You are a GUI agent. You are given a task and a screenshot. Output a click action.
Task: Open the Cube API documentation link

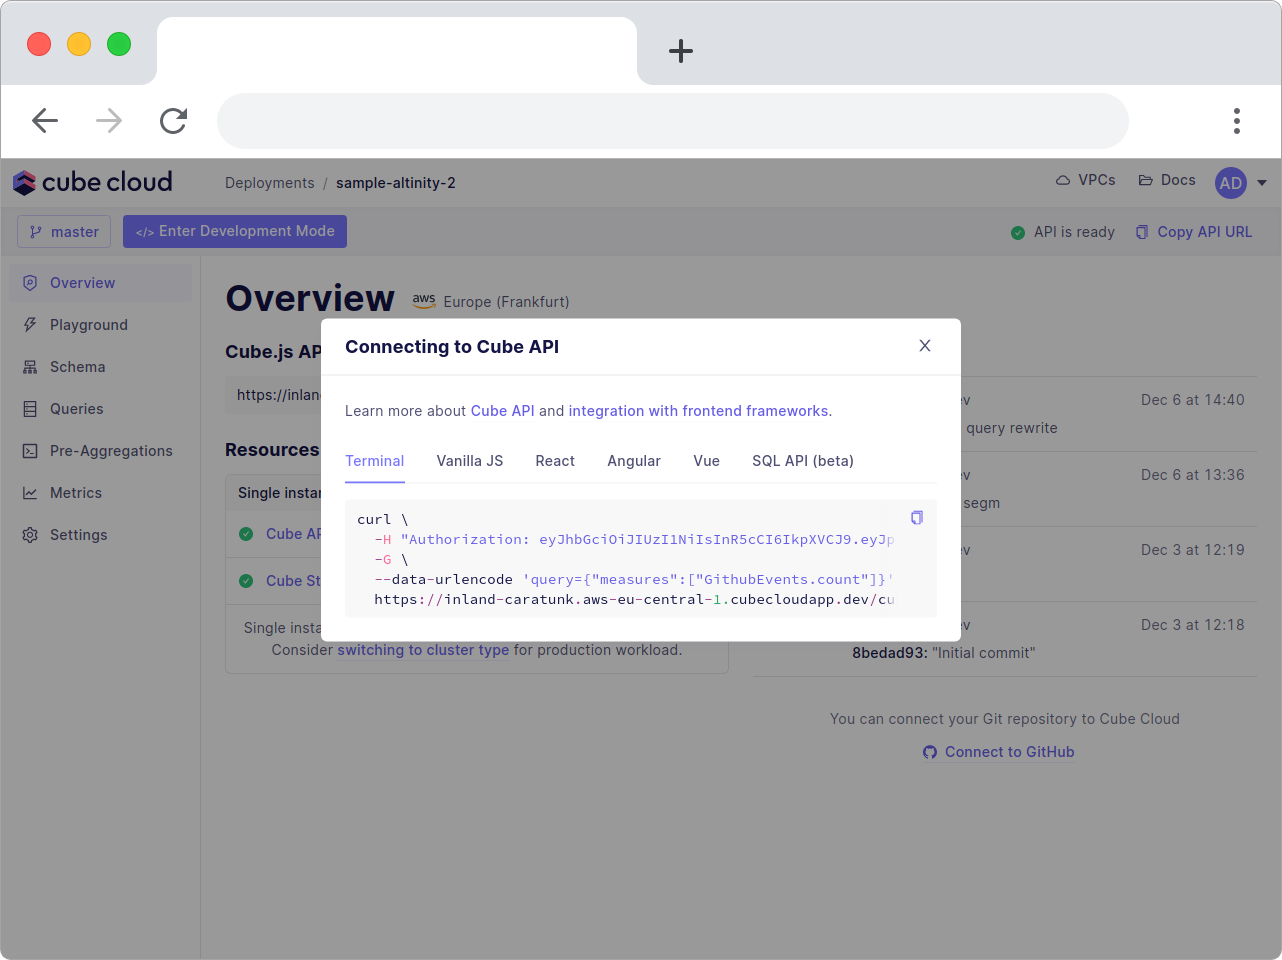[x=503, y=411]
